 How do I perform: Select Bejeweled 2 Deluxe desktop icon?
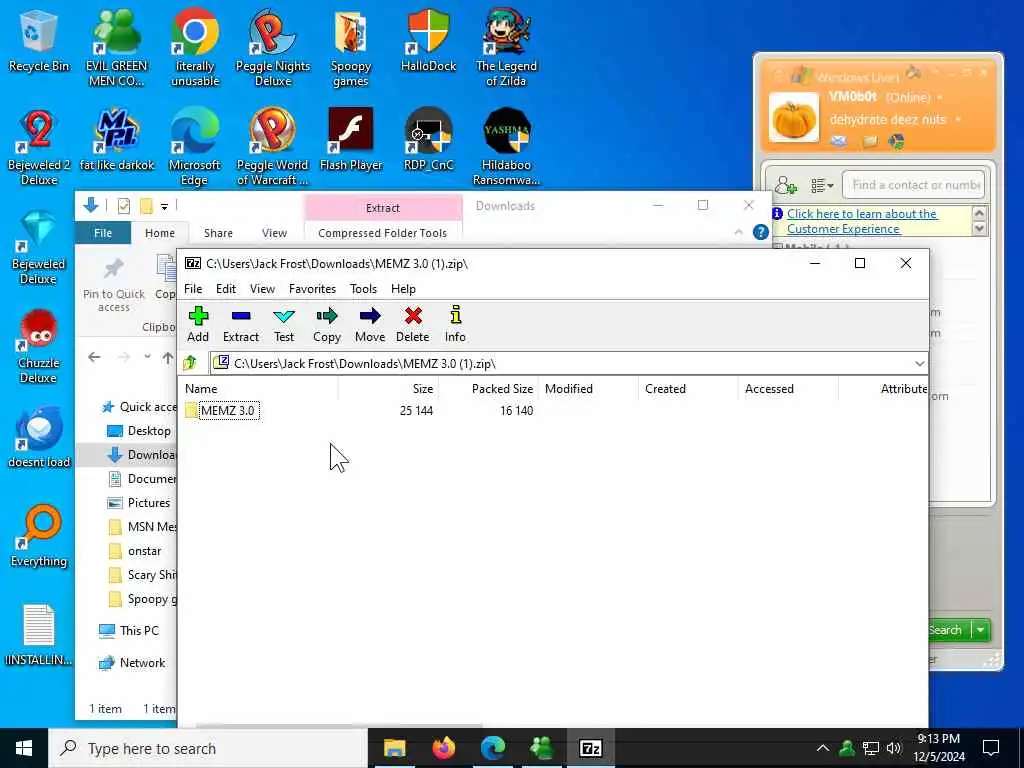tap(39, 148)
